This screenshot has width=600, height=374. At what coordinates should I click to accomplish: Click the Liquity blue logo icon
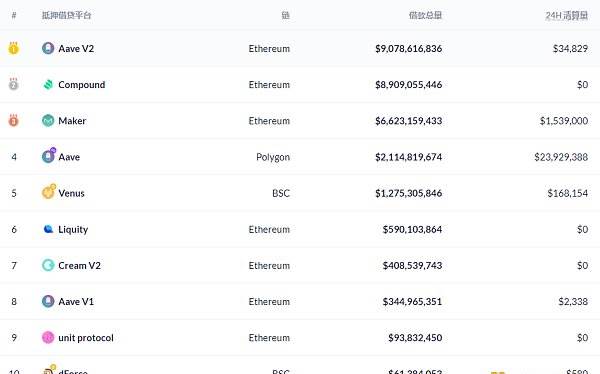click(48, 229)
